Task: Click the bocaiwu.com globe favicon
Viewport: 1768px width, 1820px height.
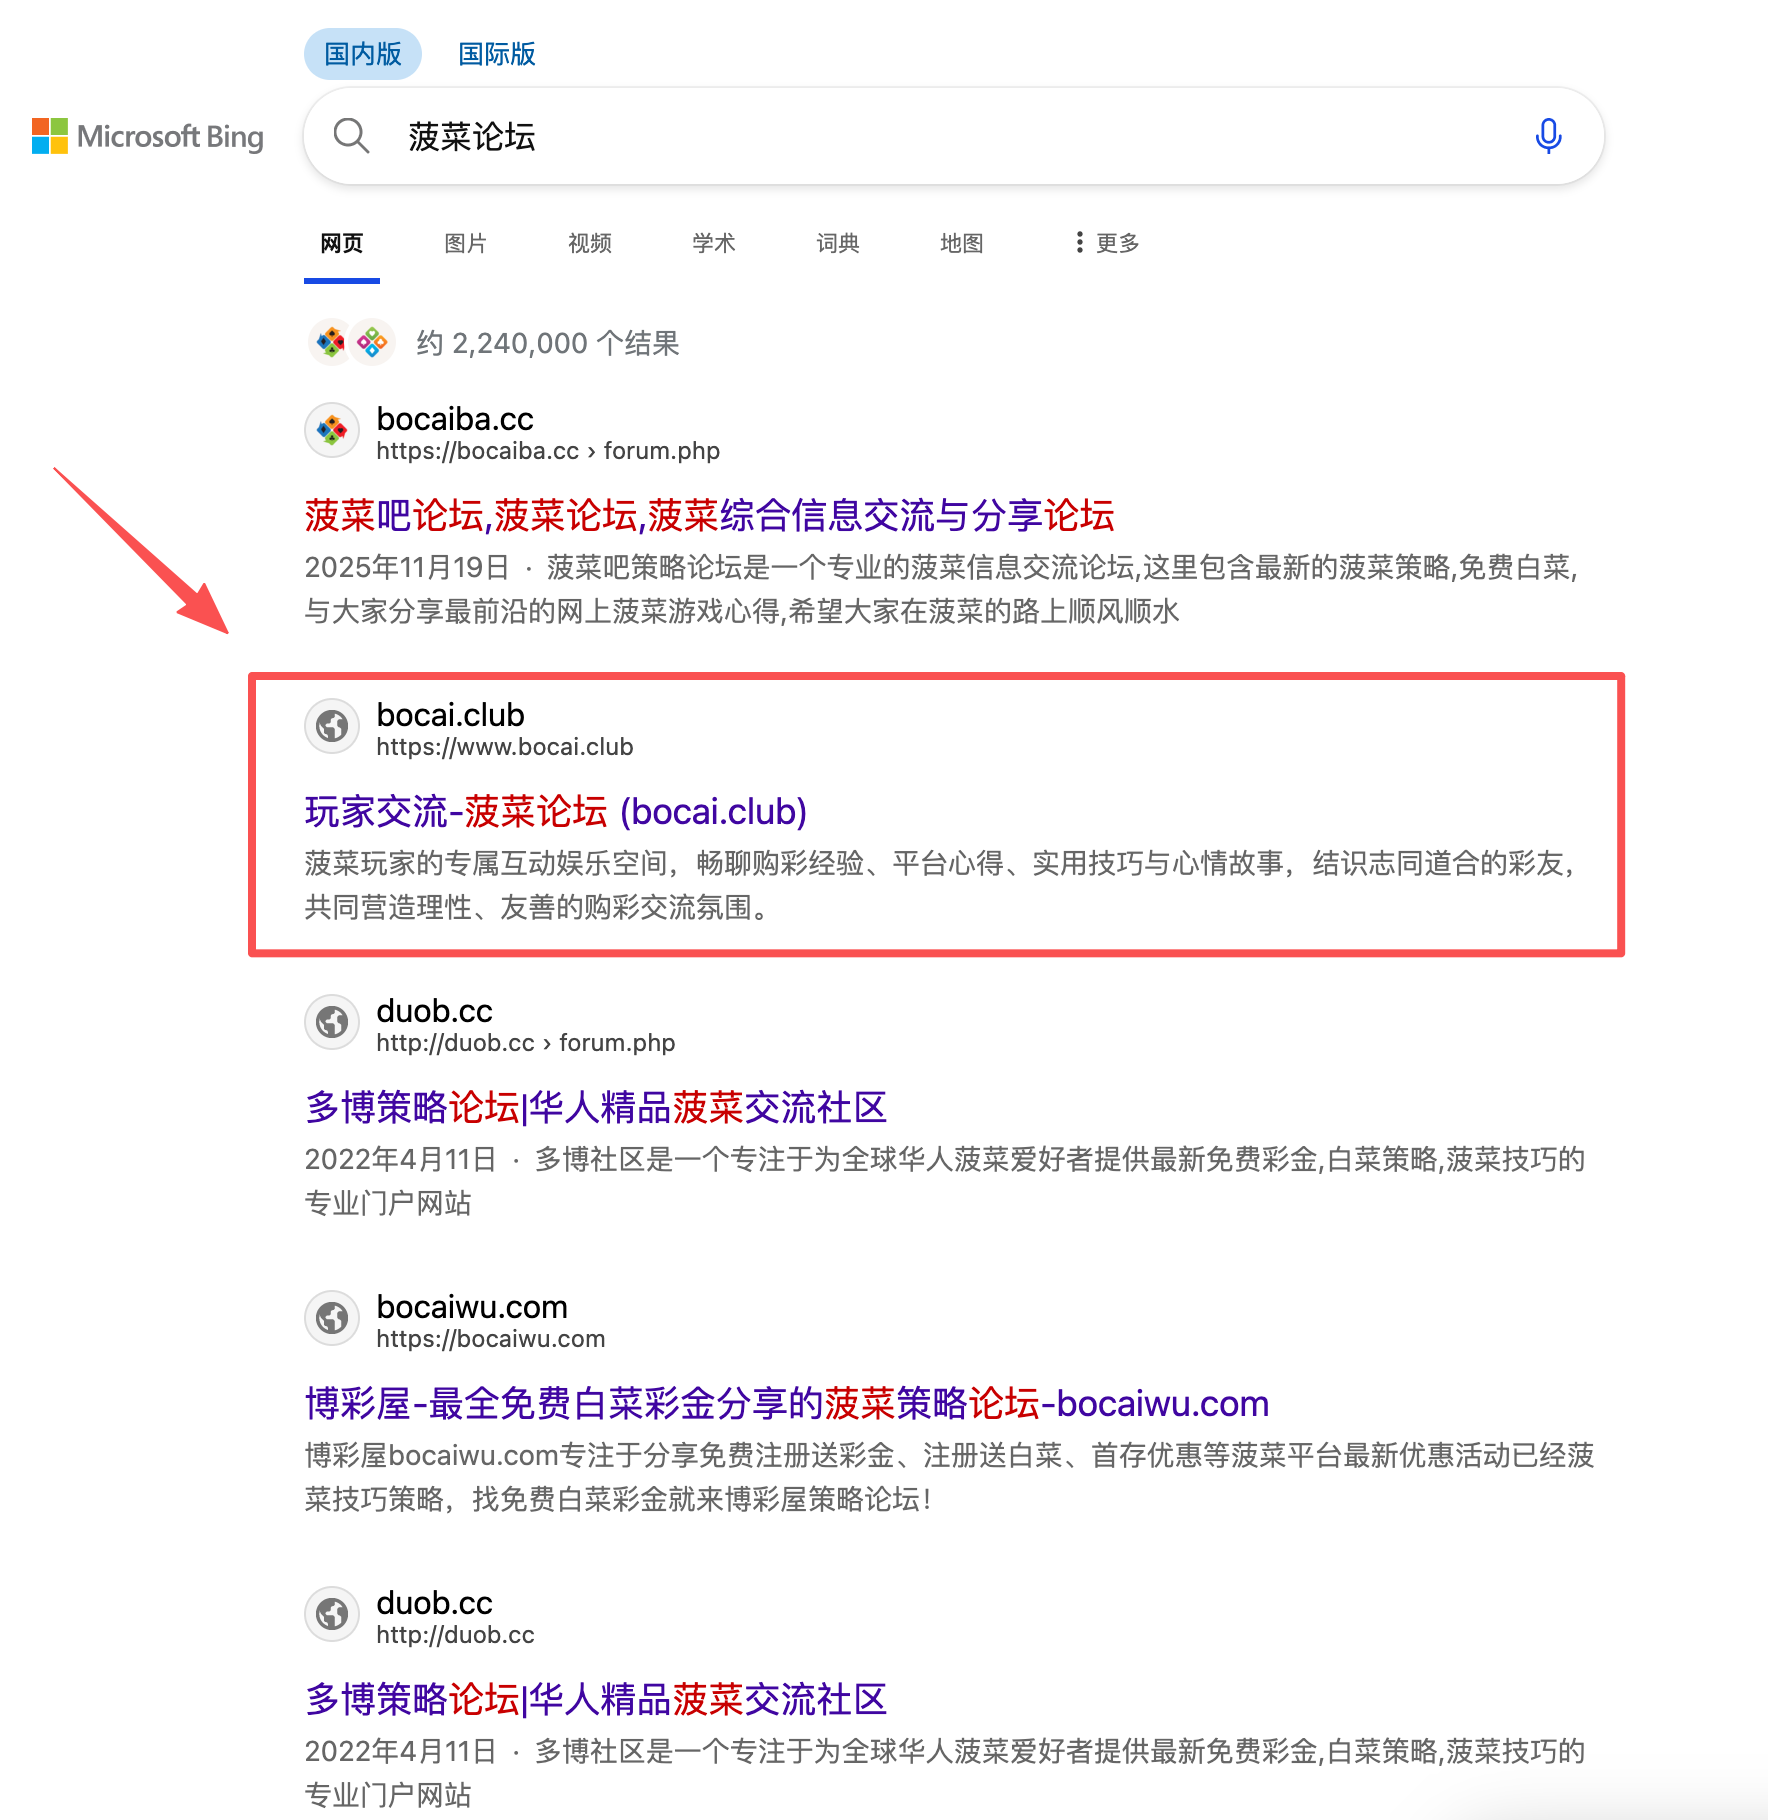Action: [332, 1319]
